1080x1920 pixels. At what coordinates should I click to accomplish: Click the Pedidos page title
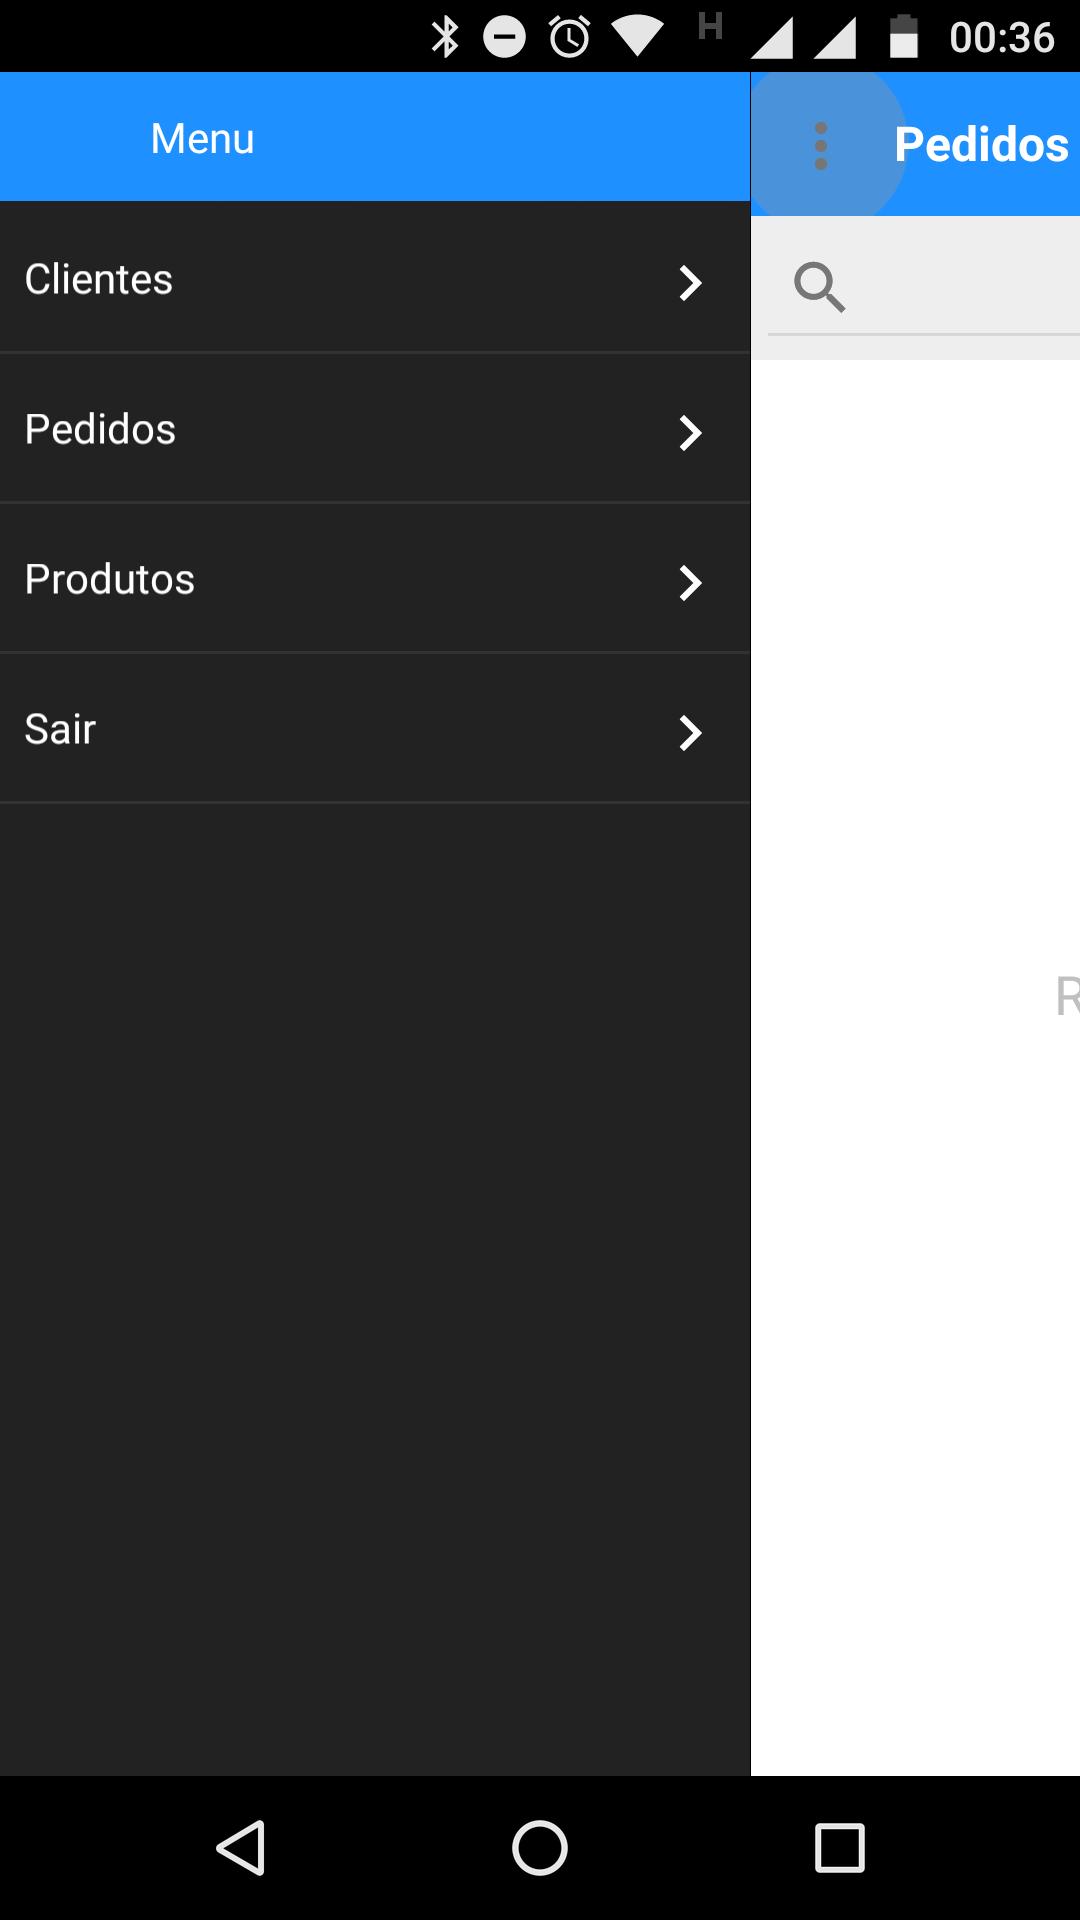pyautogui.click(x=982, y=145)
